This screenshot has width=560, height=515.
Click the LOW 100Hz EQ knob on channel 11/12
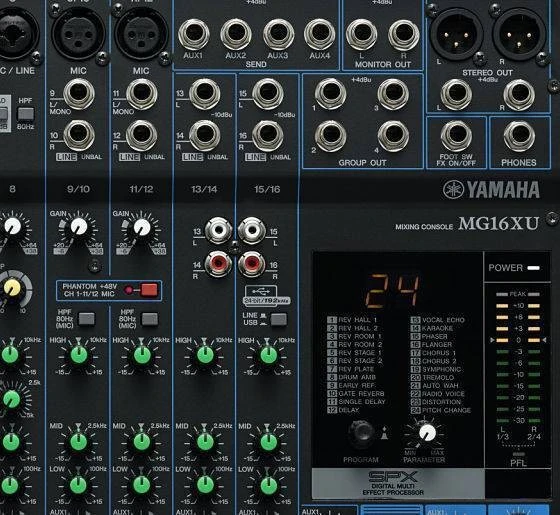coord(142,486)
